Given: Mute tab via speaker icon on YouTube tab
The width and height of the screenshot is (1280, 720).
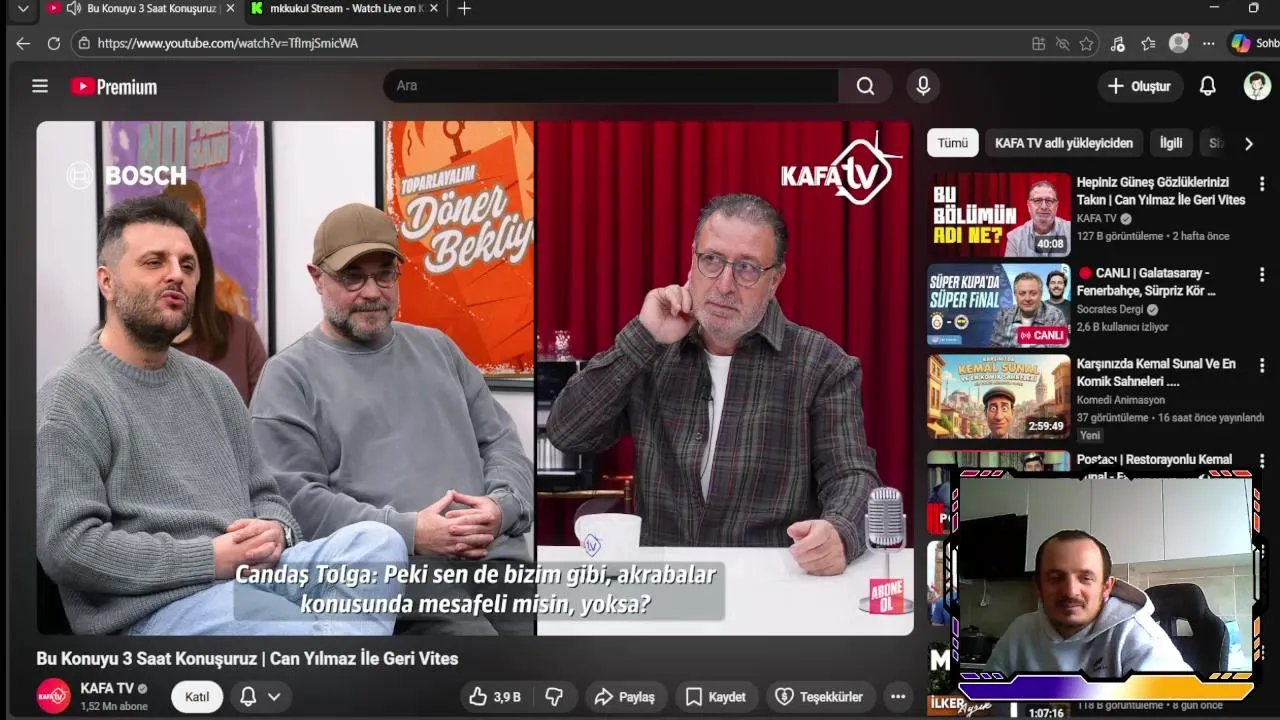Looking at the screenshot, I should pyautogui.click(x=73, y=8).
